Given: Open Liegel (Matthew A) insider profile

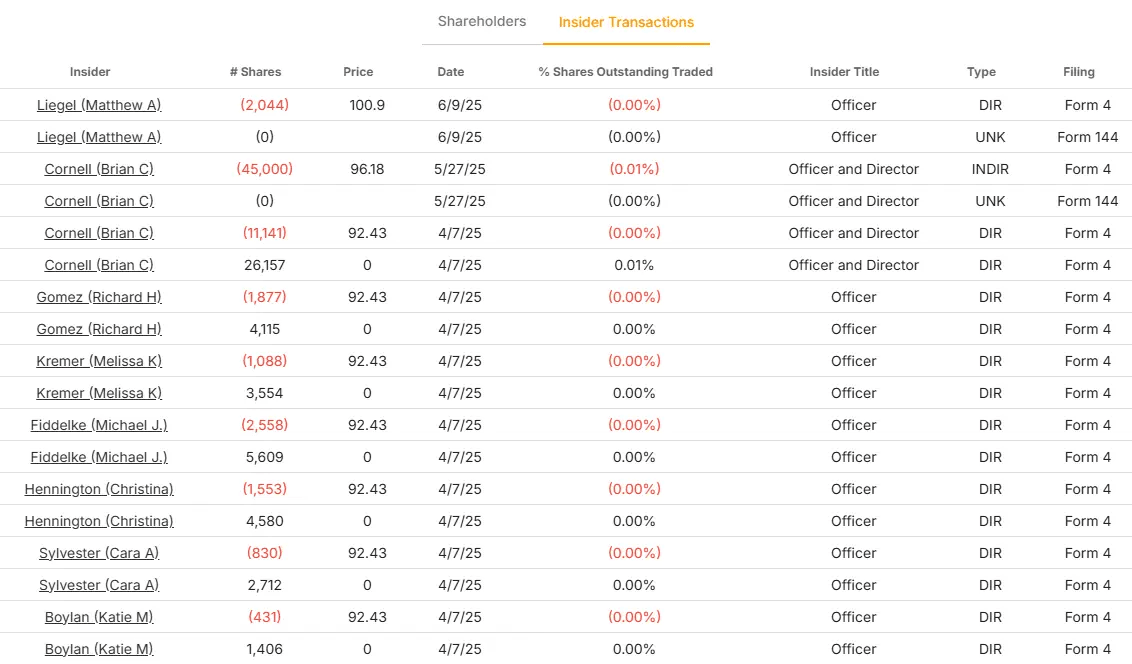Looking at the screenshot, I should (98, 105).
